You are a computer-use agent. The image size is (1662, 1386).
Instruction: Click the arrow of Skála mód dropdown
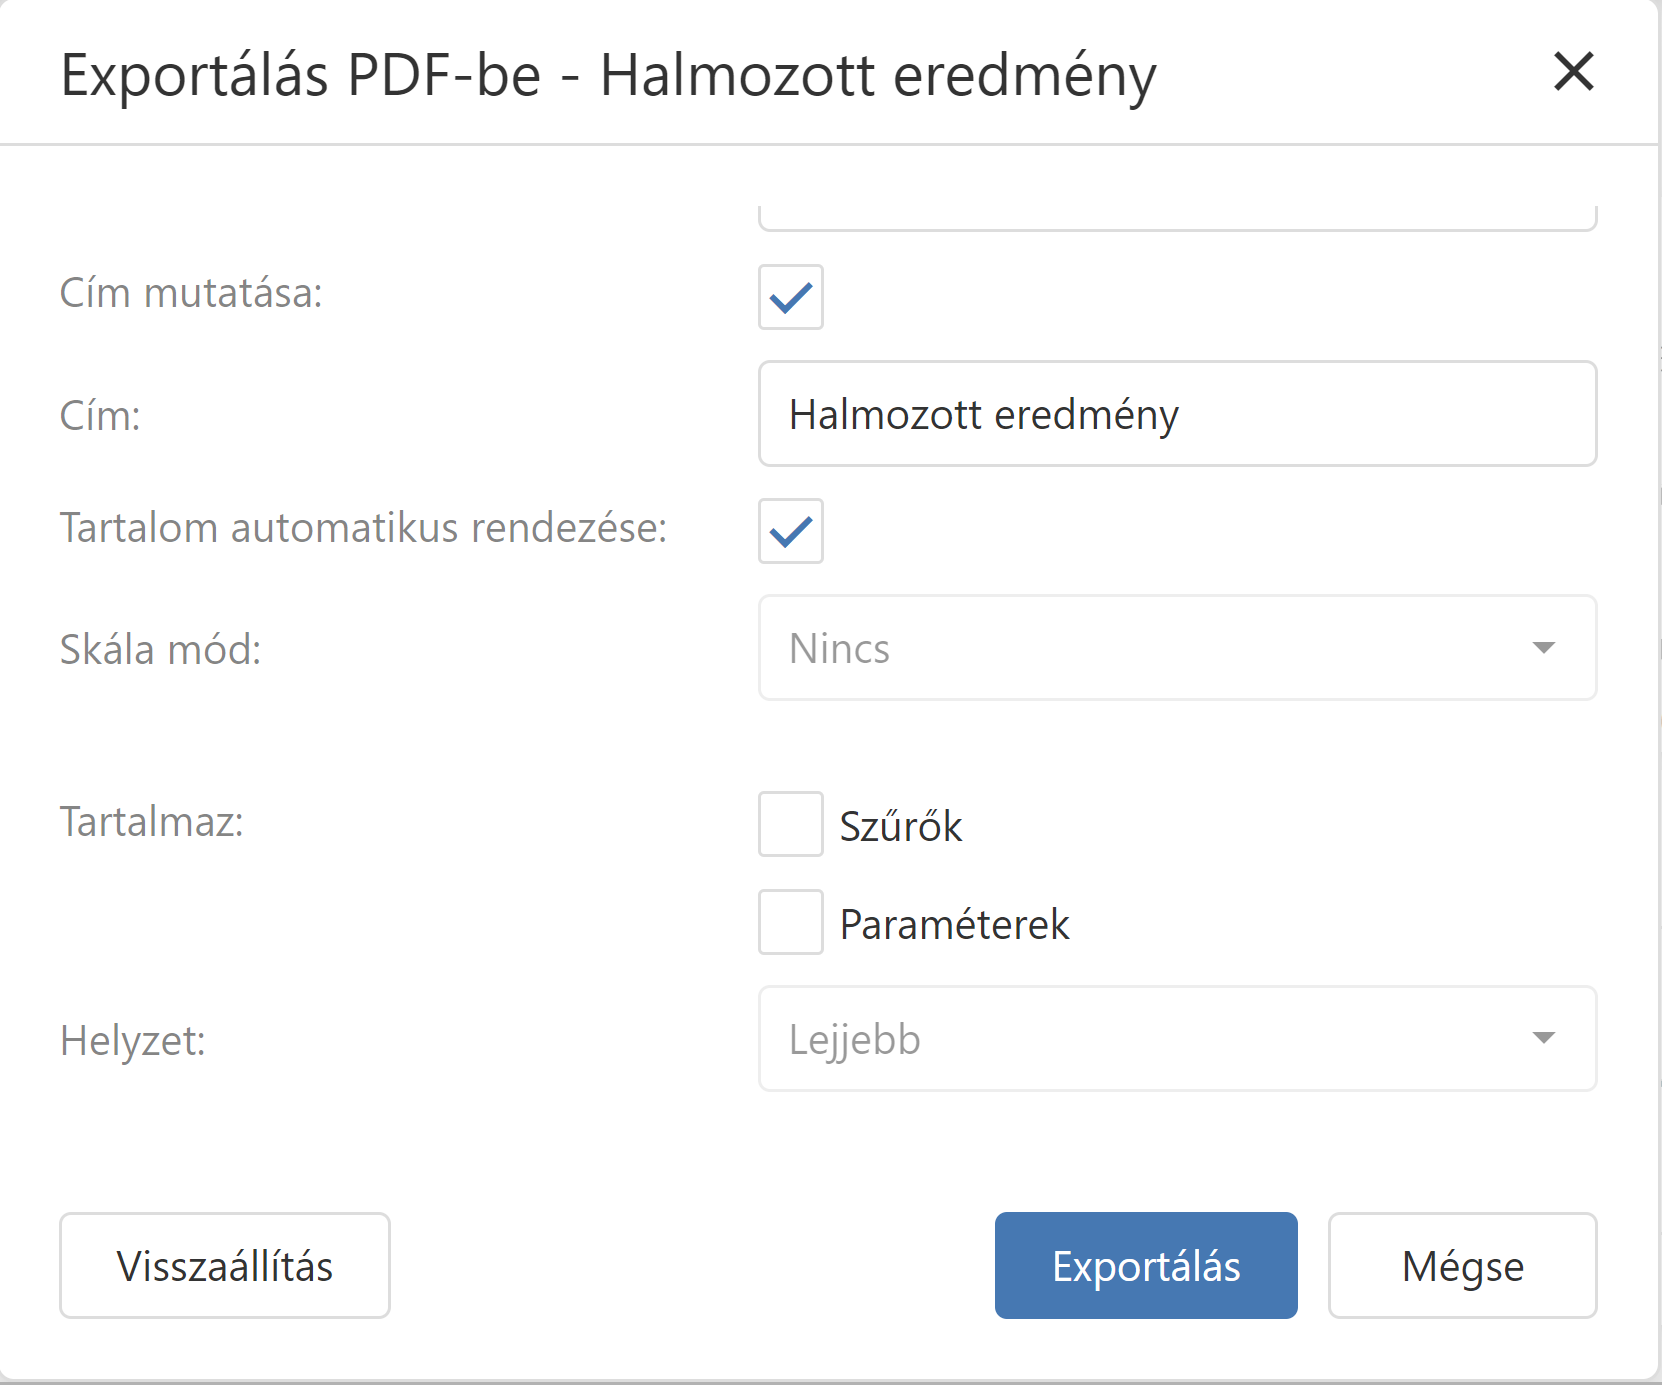tap(1543, 648)
